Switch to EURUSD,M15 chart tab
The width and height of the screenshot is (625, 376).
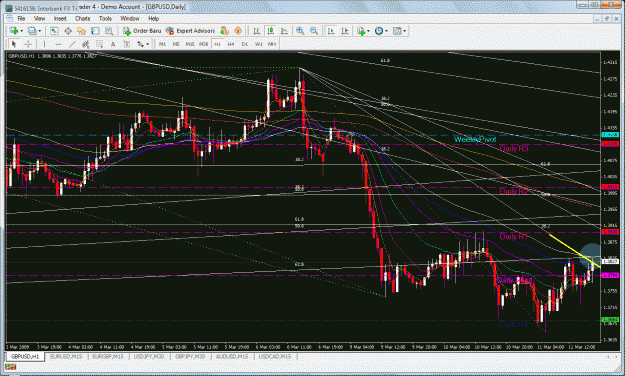pos(66,356)
